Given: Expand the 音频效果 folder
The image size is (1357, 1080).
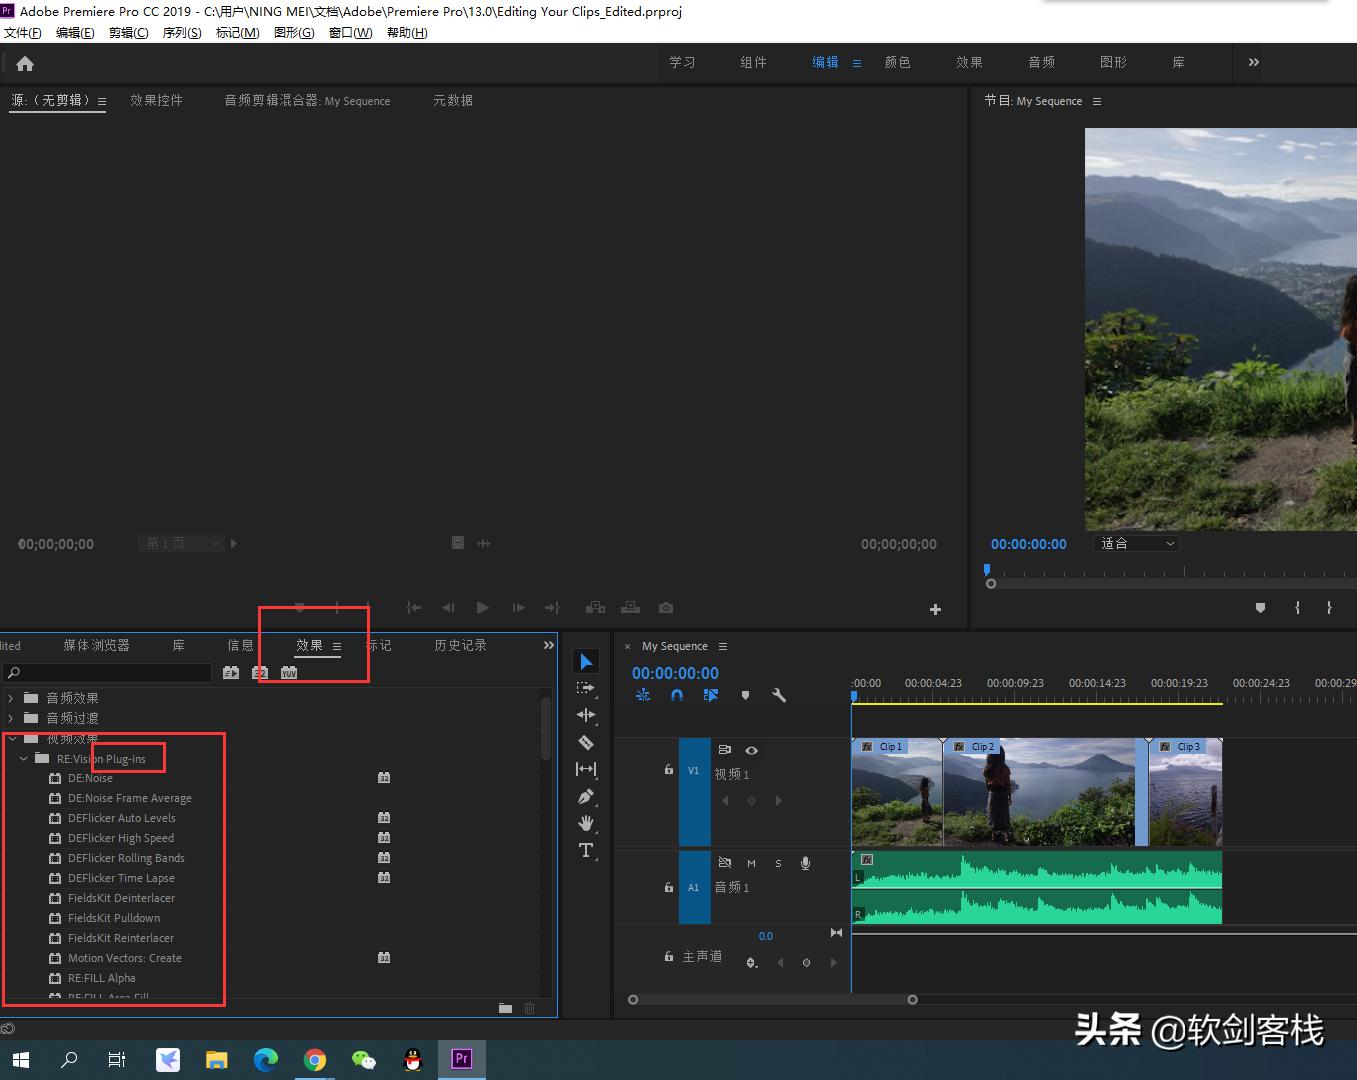Looking at the screenshot, I should [11, 698].
